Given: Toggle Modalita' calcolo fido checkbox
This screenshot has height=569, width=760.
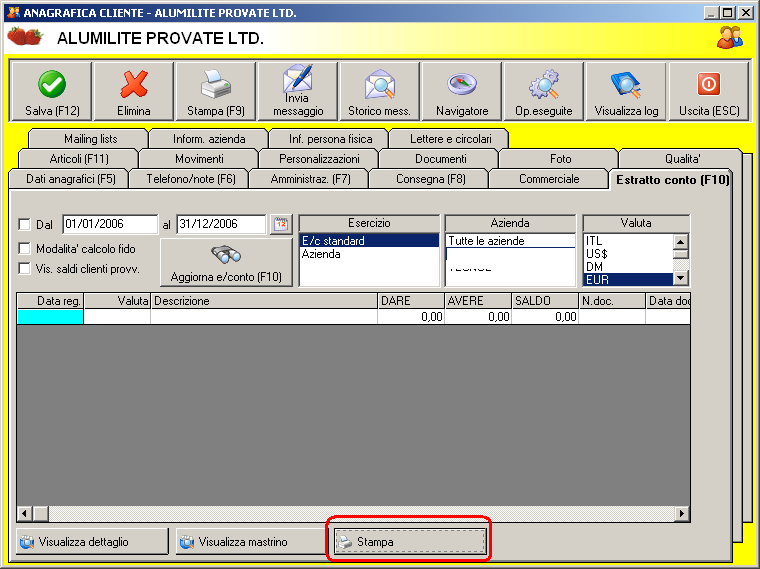Looking at the screenshot, I should click(x=24, y=249).
